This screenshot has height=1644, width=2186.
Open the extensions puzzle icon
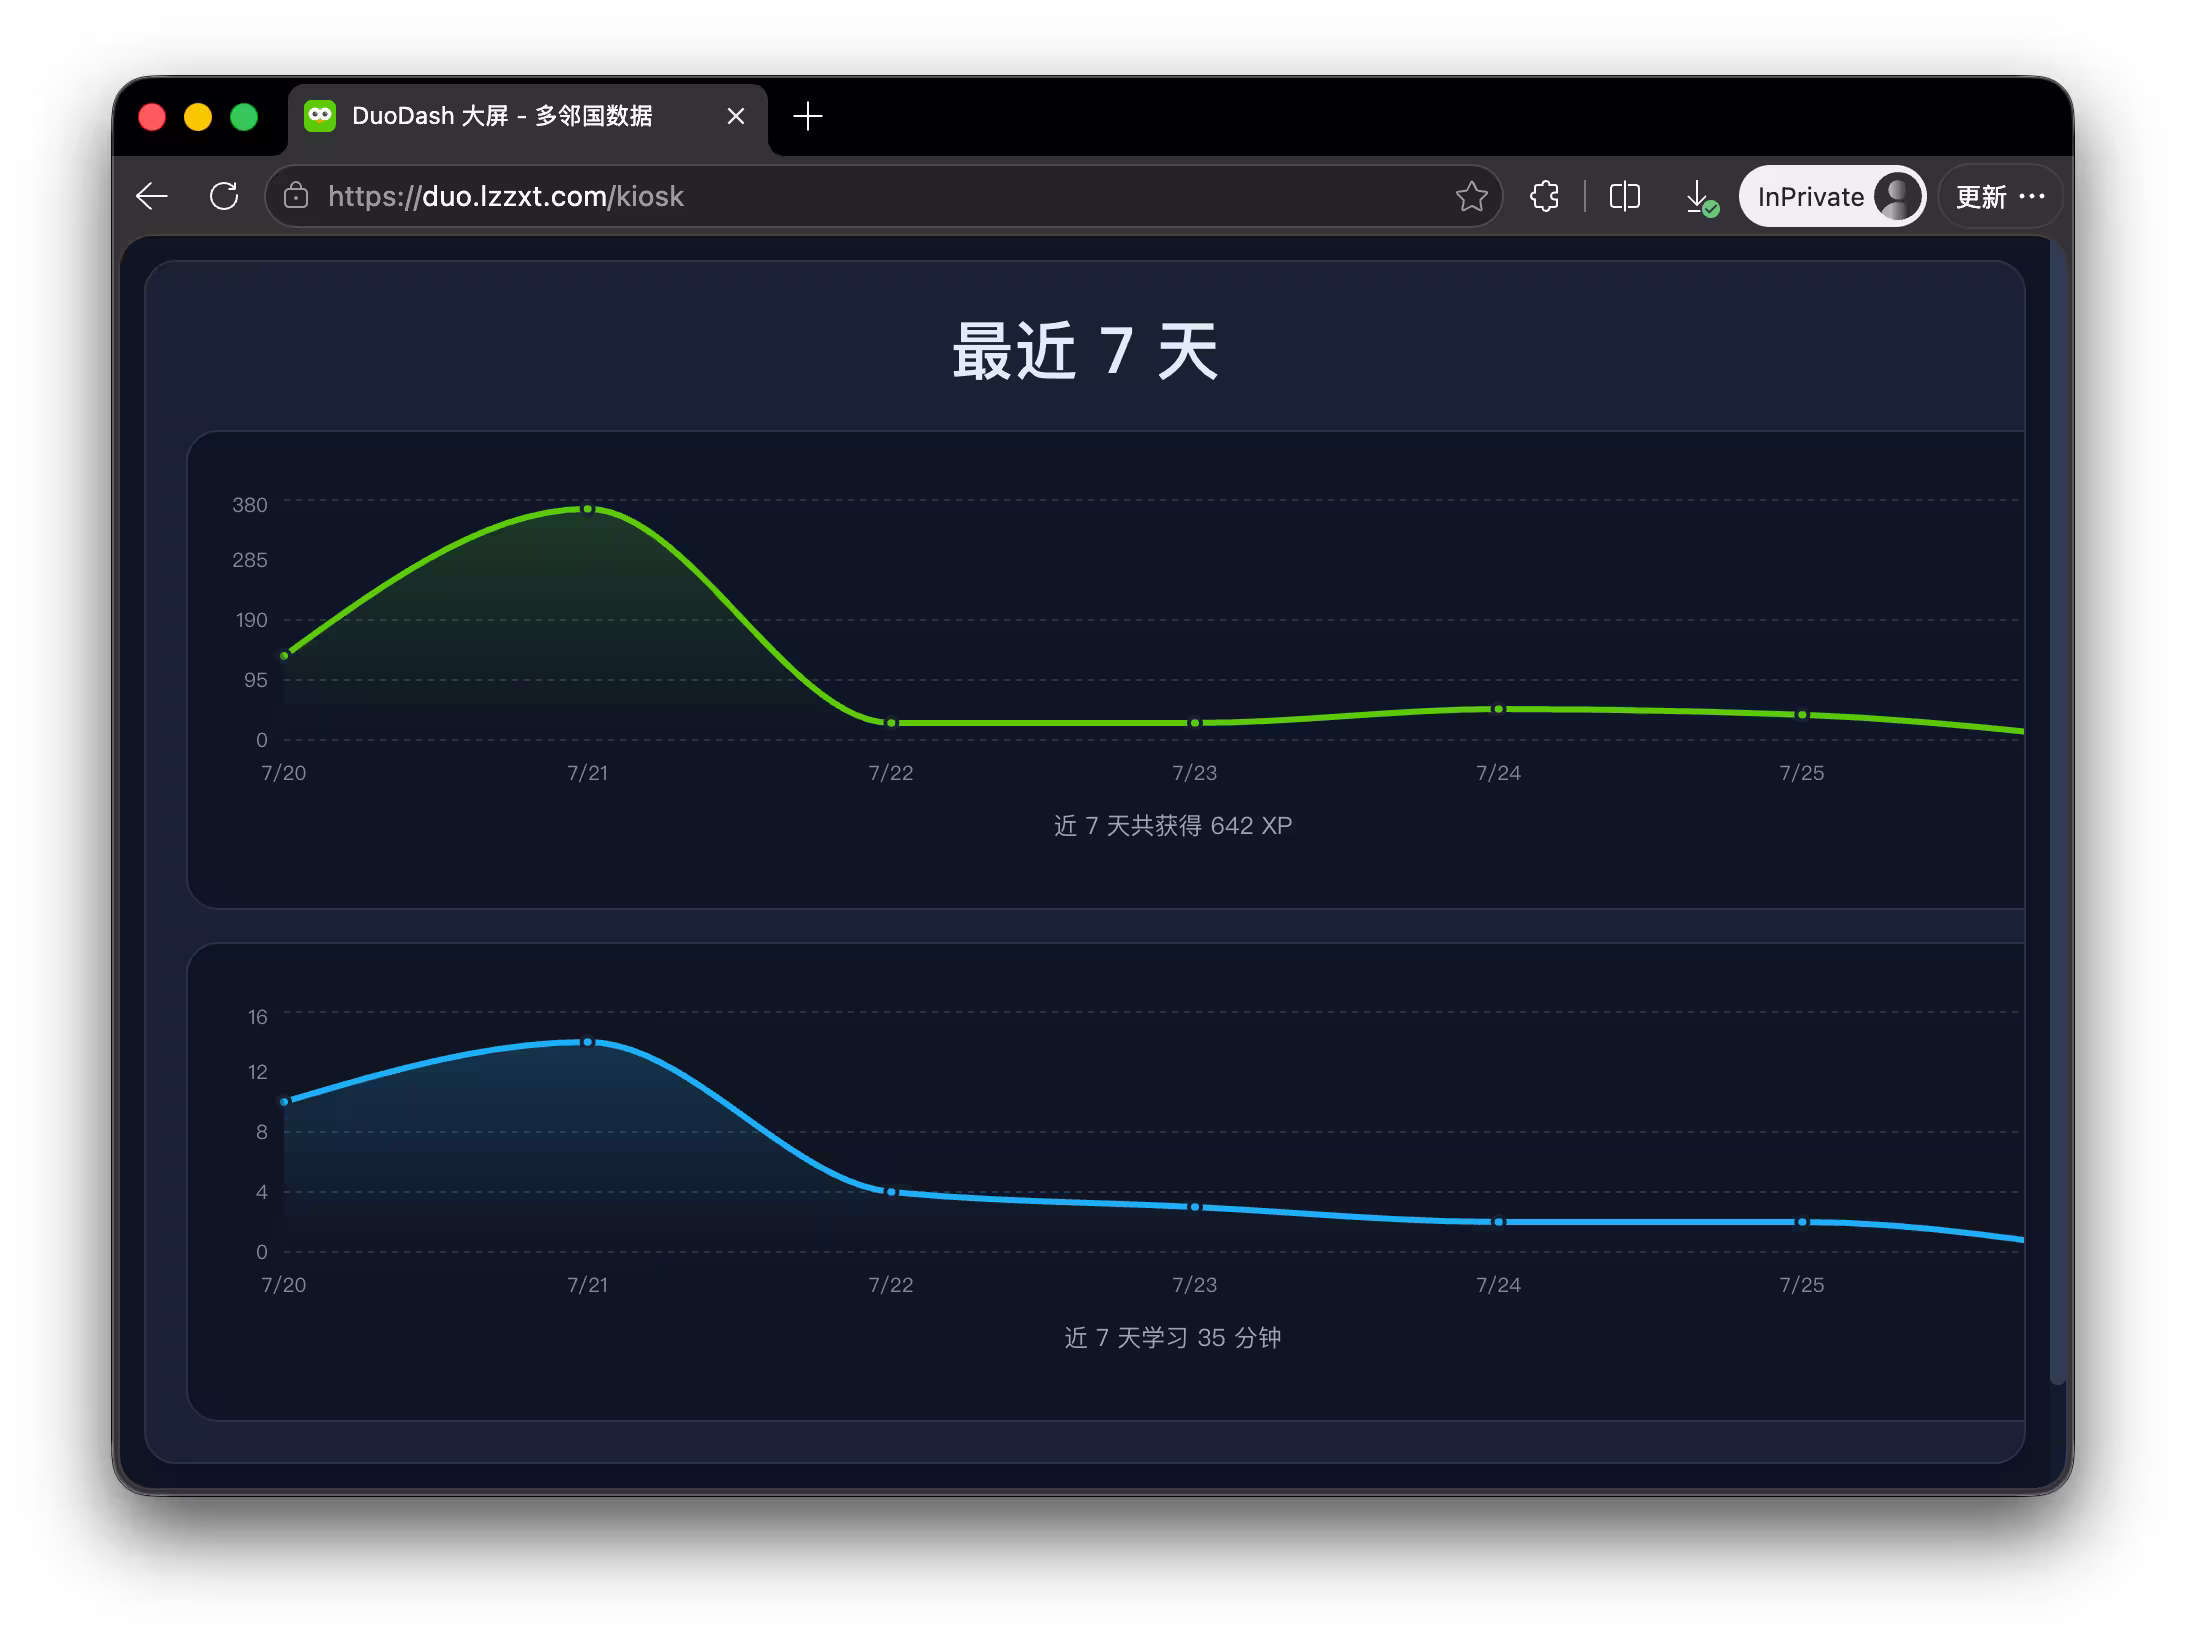[x=1545, y=196]
